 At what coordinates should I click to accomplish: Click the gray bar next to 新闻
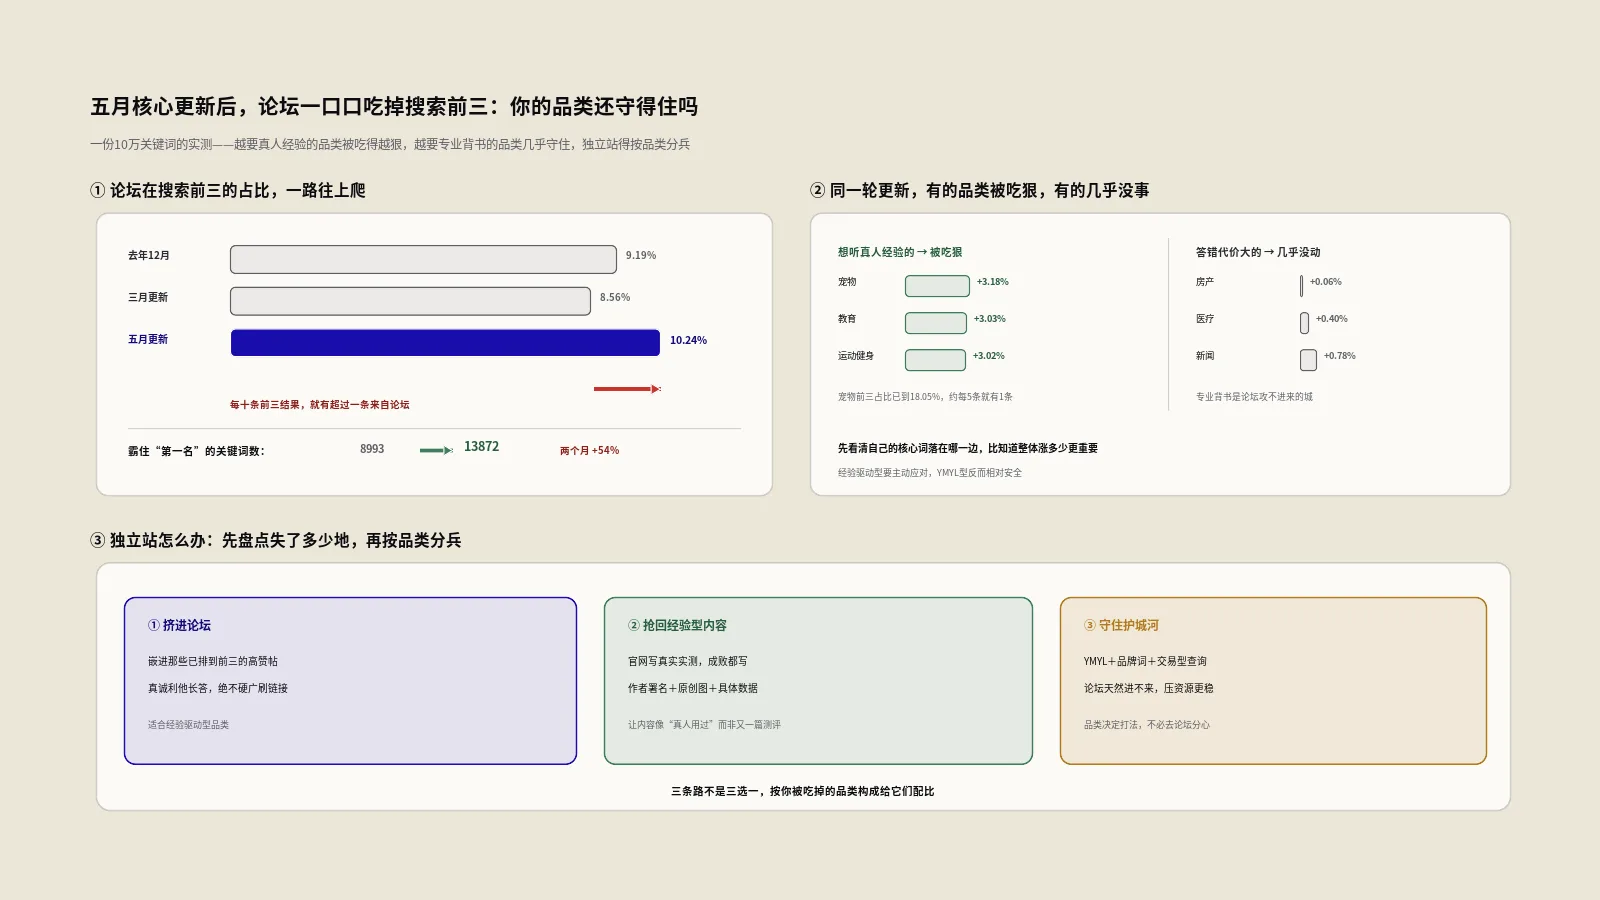1308,360
